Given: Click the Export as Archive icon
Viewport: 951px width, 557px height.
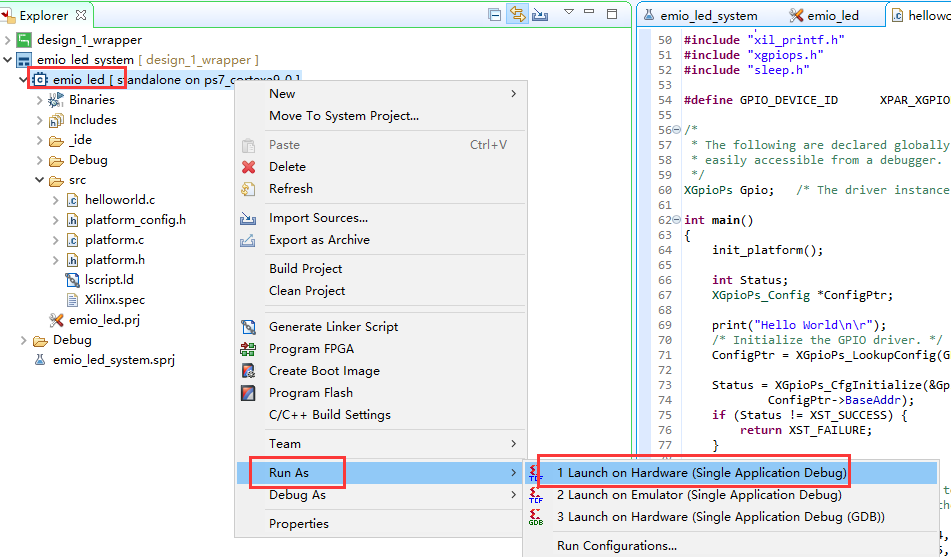Looking at the screenshot, I should pyautogui.click(x=248, y=240).
